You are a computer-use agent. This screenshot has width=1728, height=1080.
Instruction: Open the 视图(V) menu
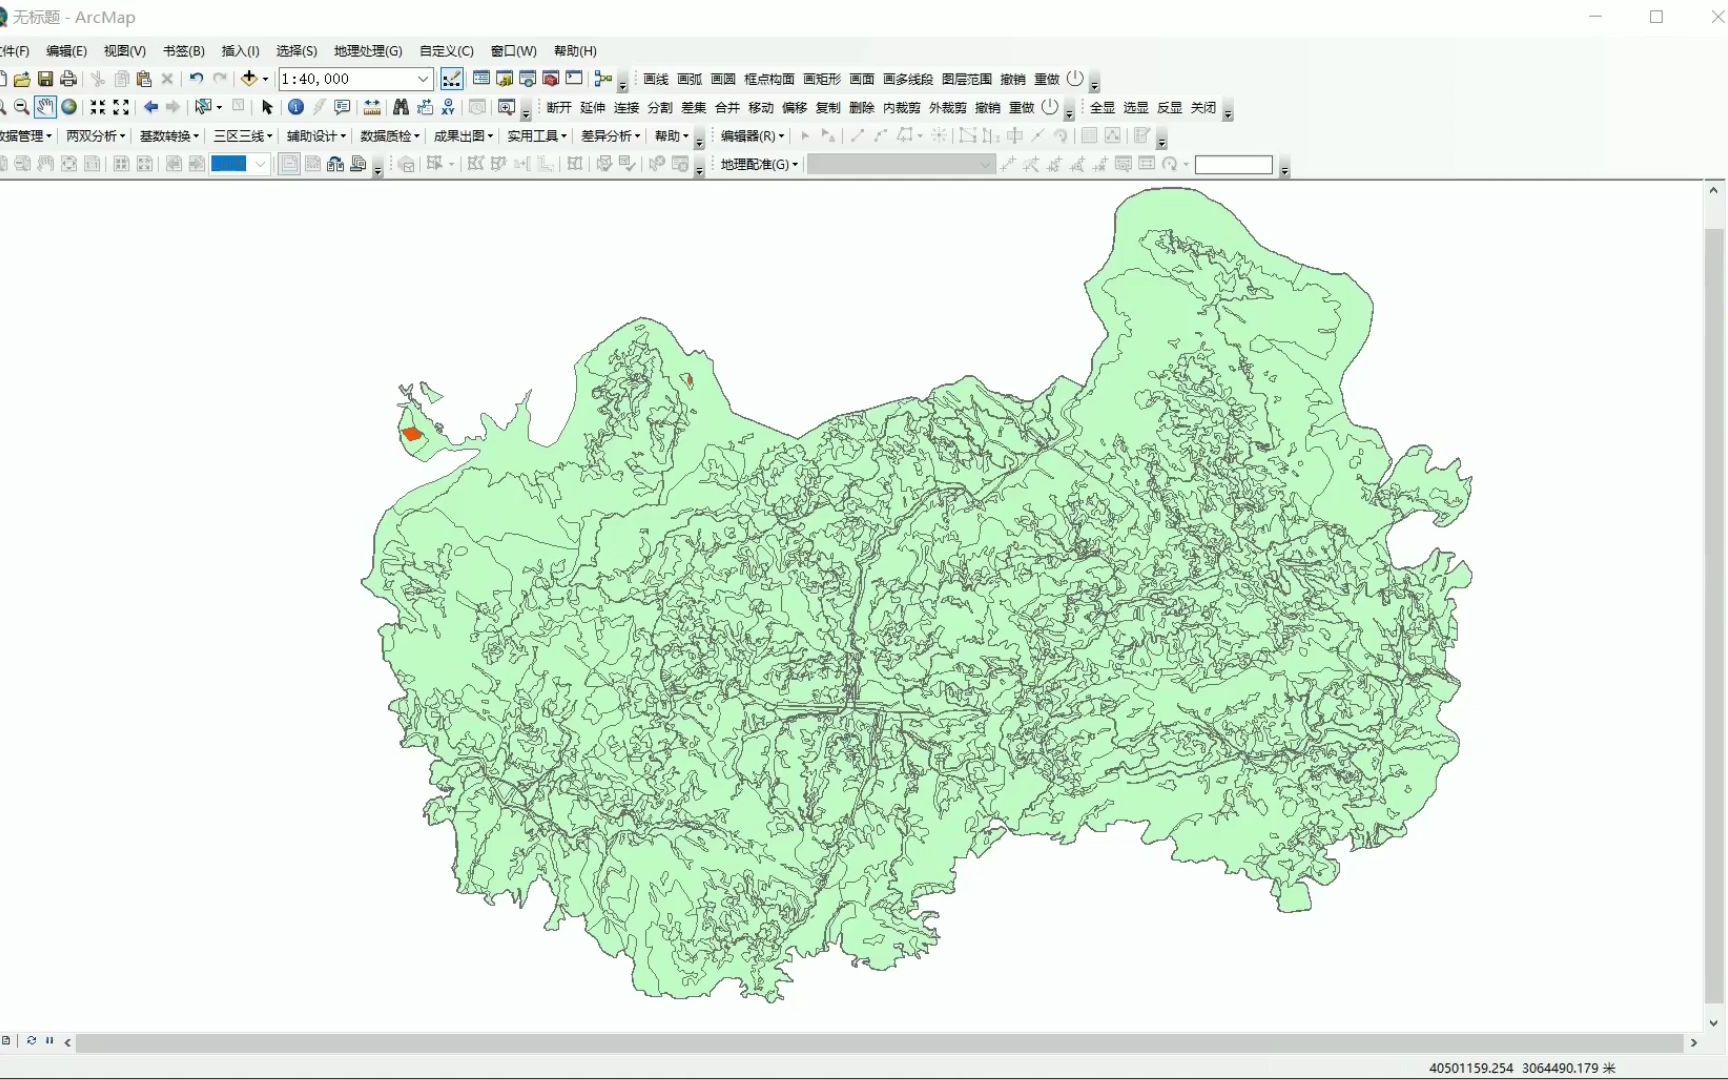(124, 51)
